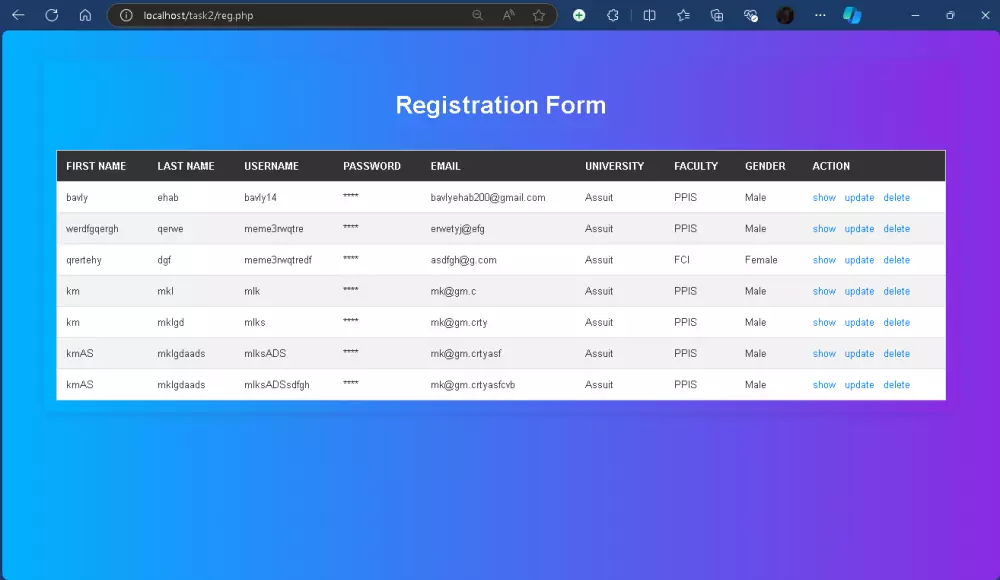This screenshot has height=580, width=1000.
Task: Click the site info icon in address bar
Action: 125,15
